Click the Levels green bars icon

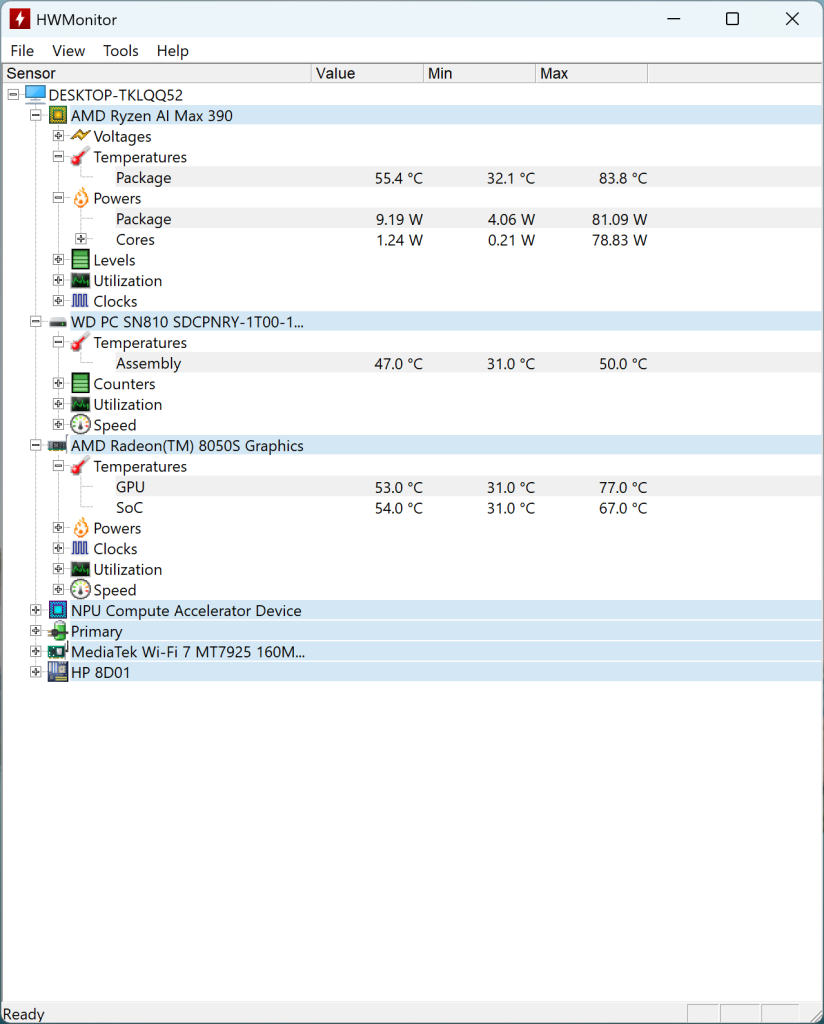(x=80, y=260)
